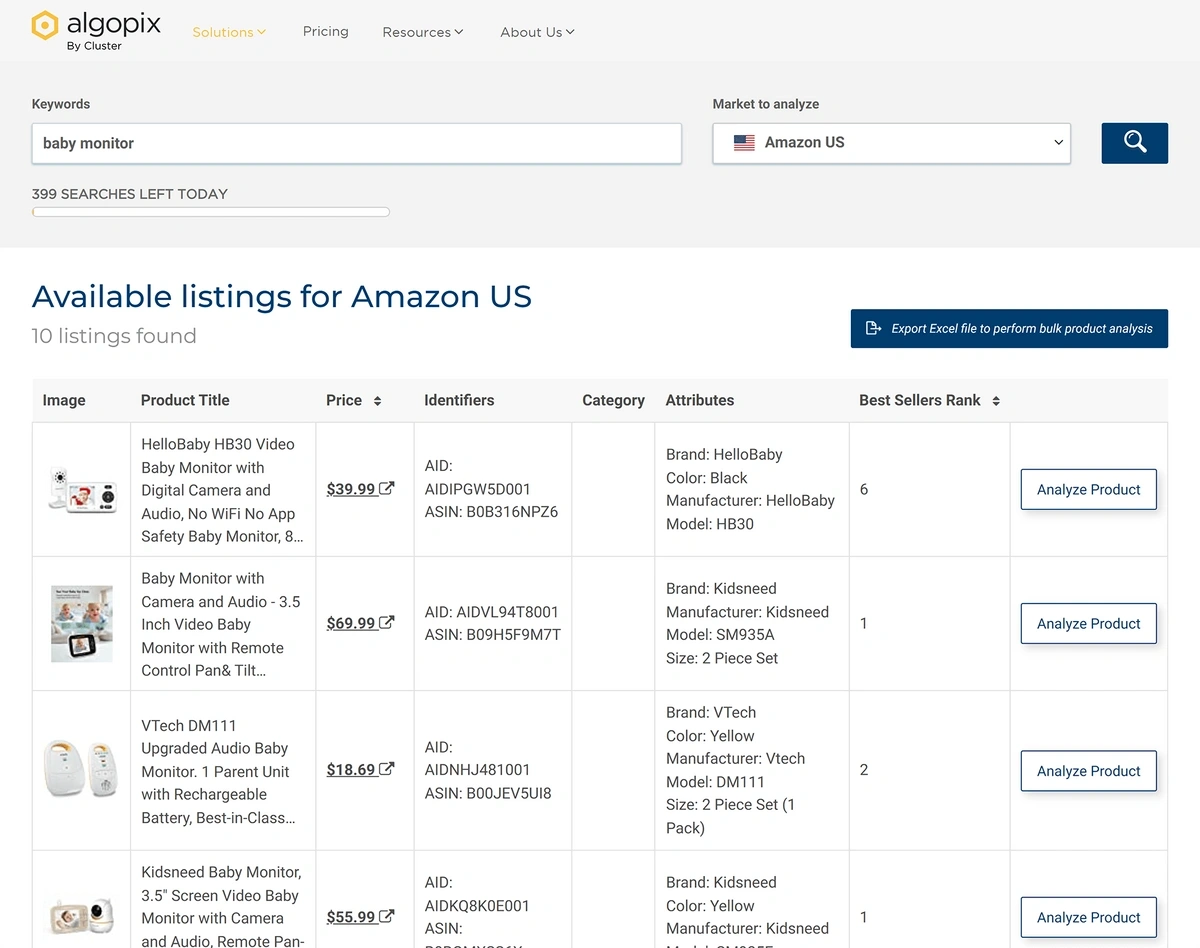Screen dimensions: 1200x948
Task: Click the Model: HB30 attribute text
Action: click(710, 524)
